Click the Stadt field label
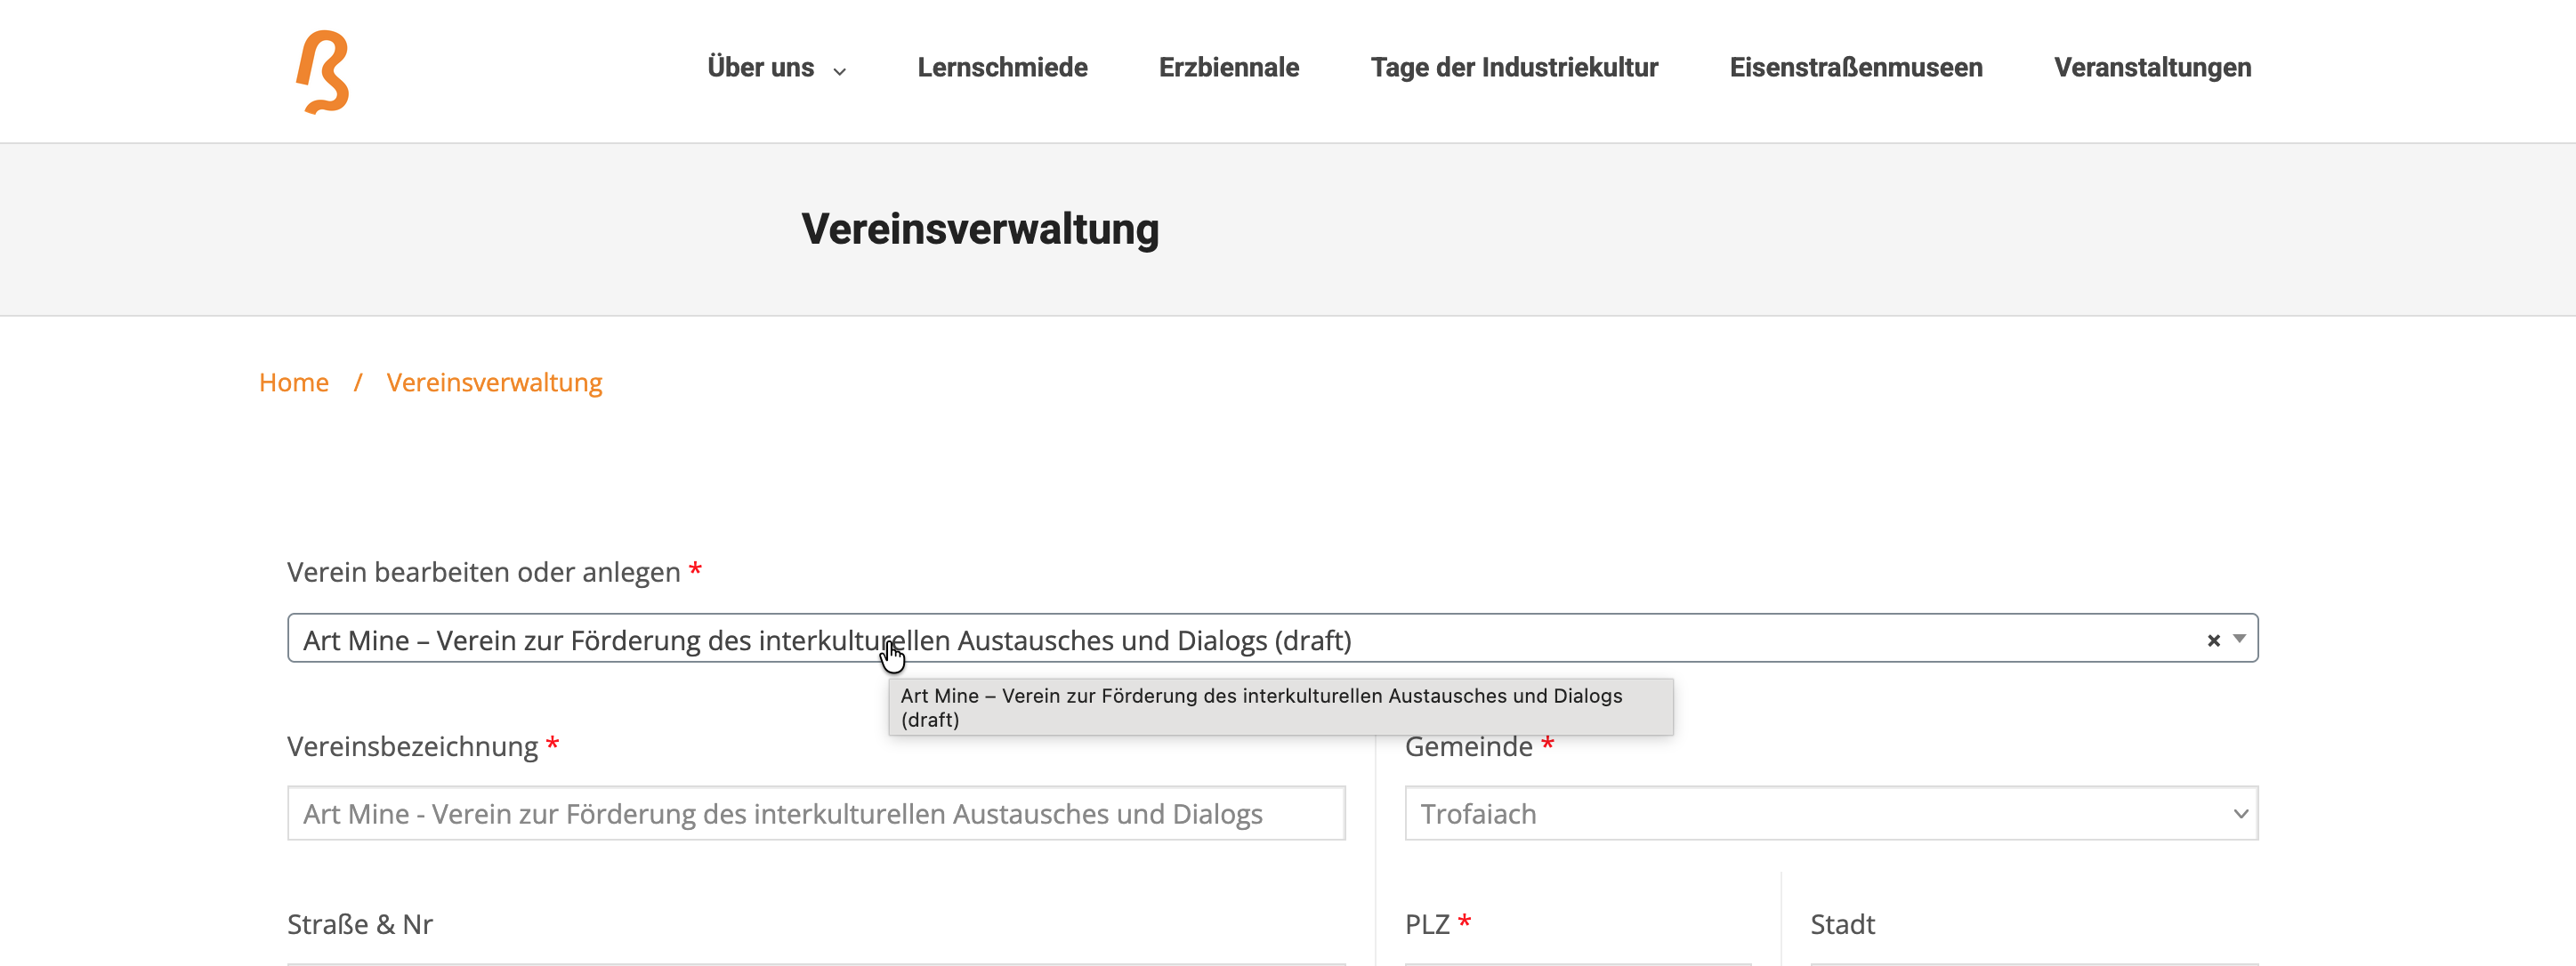 tap(1842, 924)
